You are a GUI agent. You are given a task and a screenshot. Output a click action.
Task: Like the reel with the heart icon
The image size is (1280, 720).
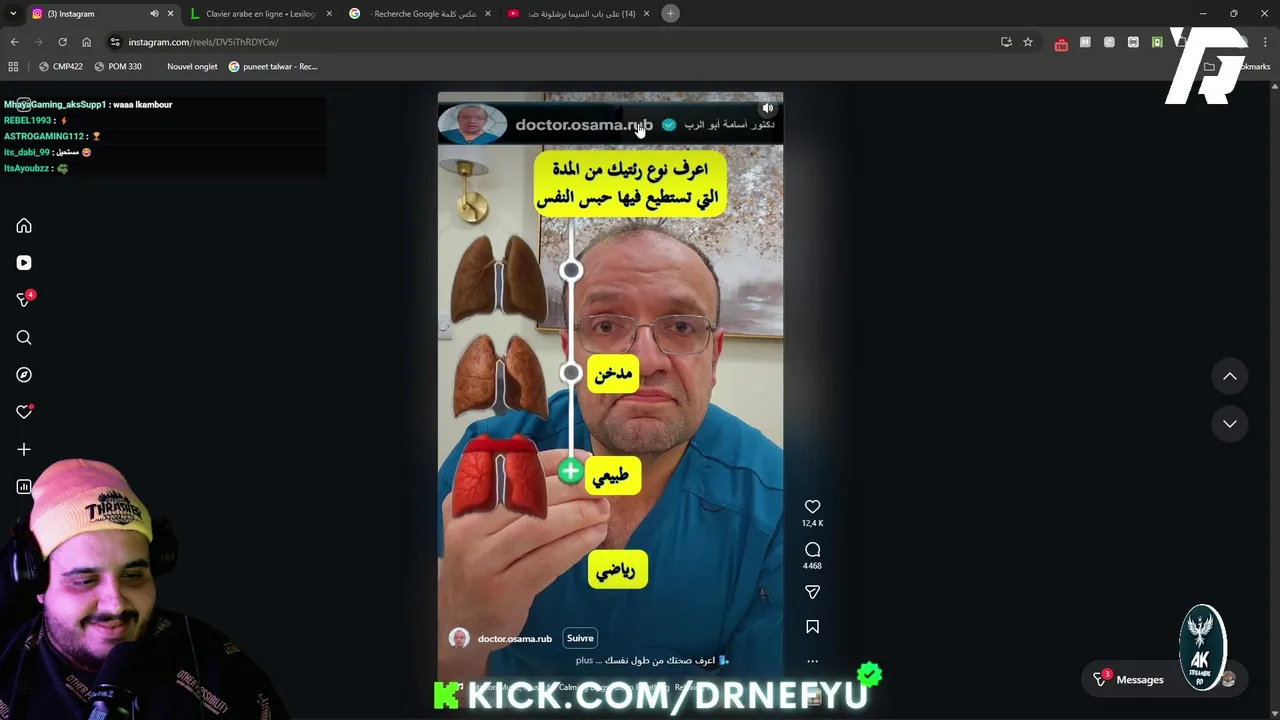point(812,507)
